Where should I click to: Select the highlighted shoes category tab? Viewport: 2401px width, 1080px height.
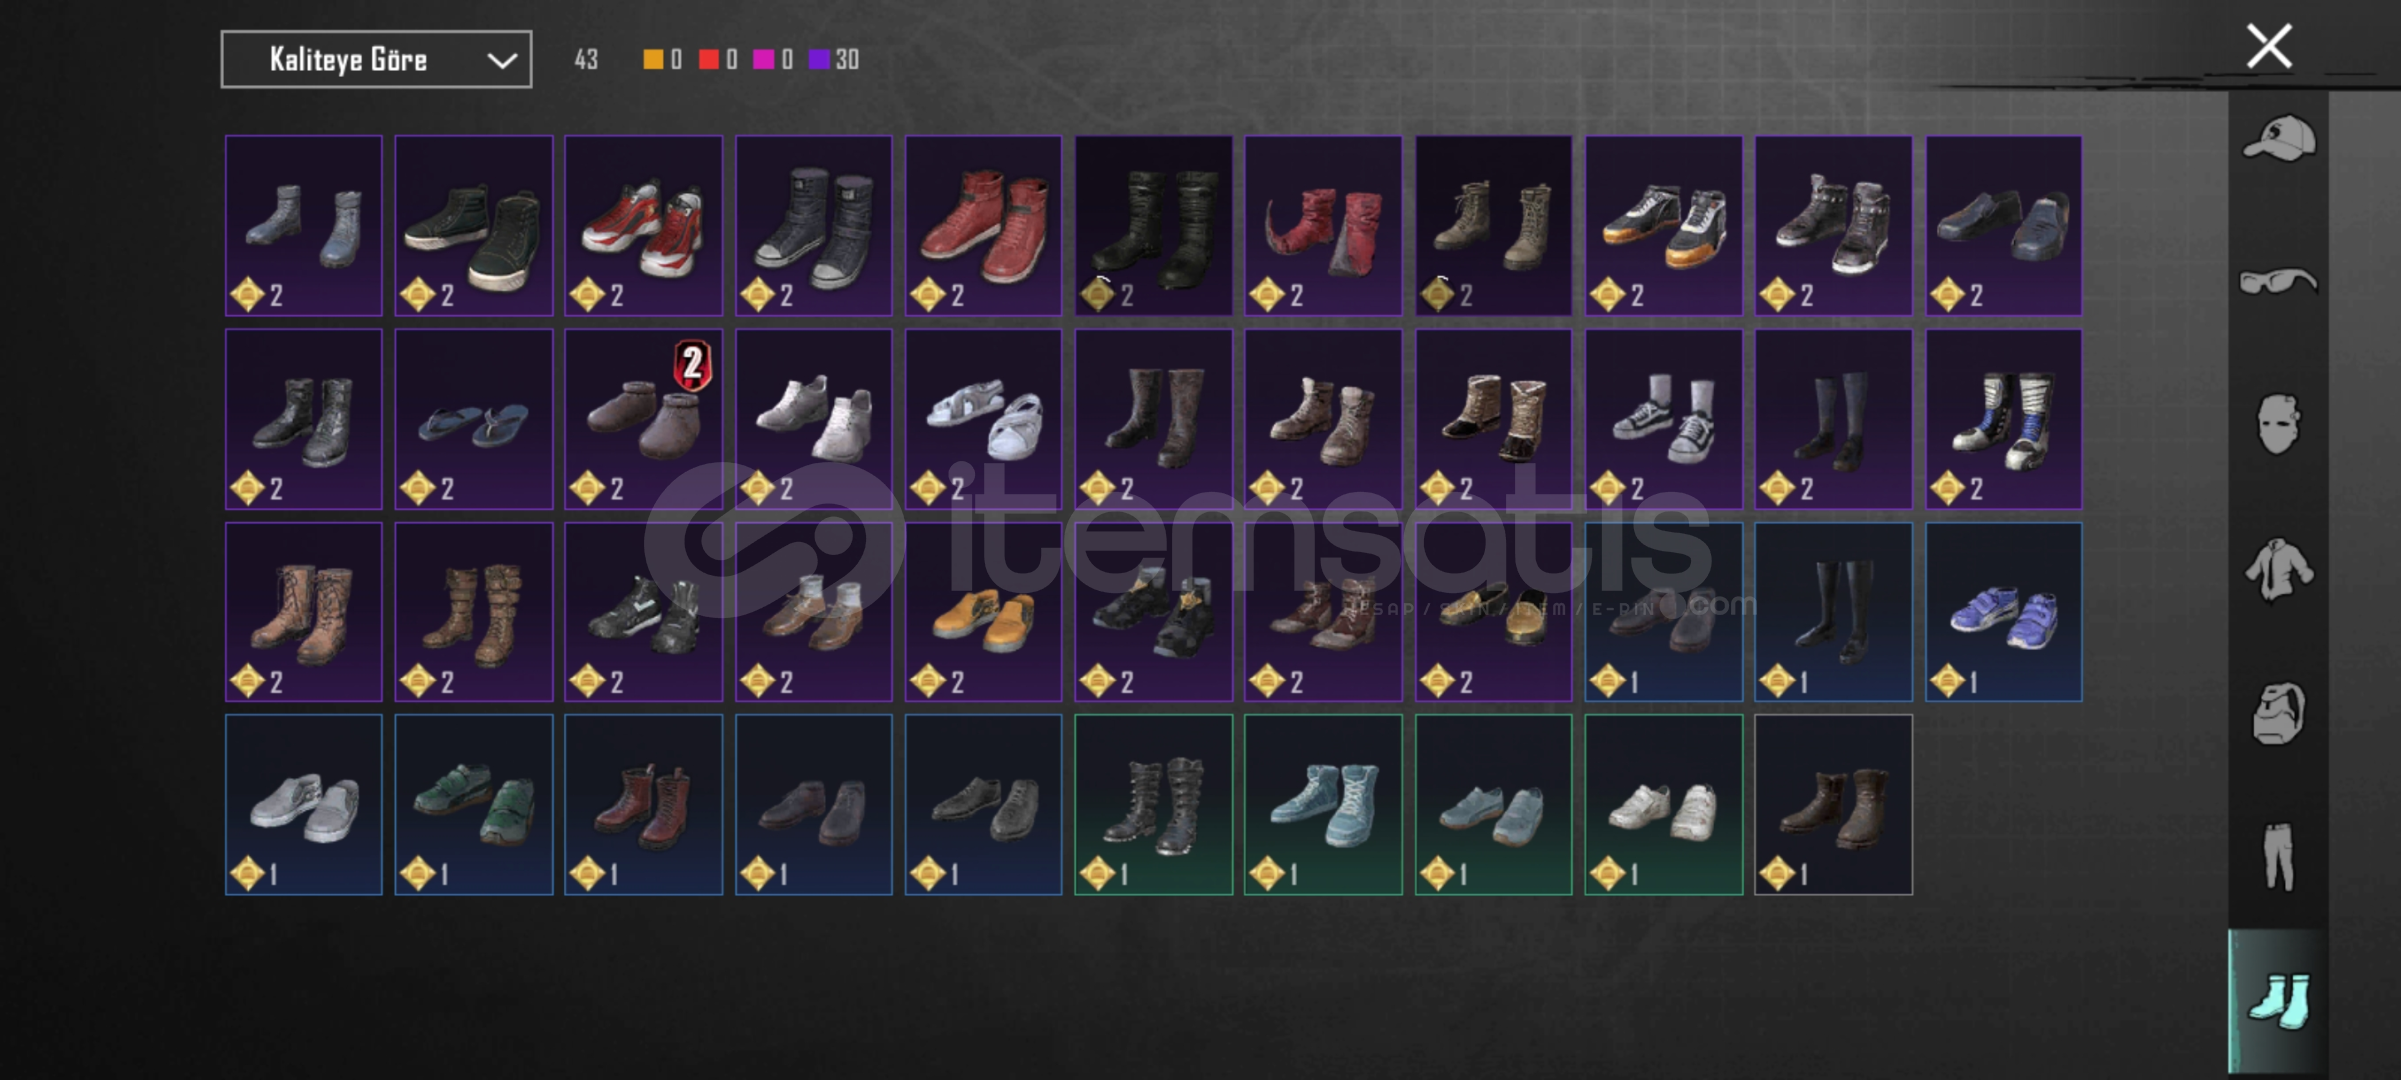pyautogui.click(x=2279, y=1002)
